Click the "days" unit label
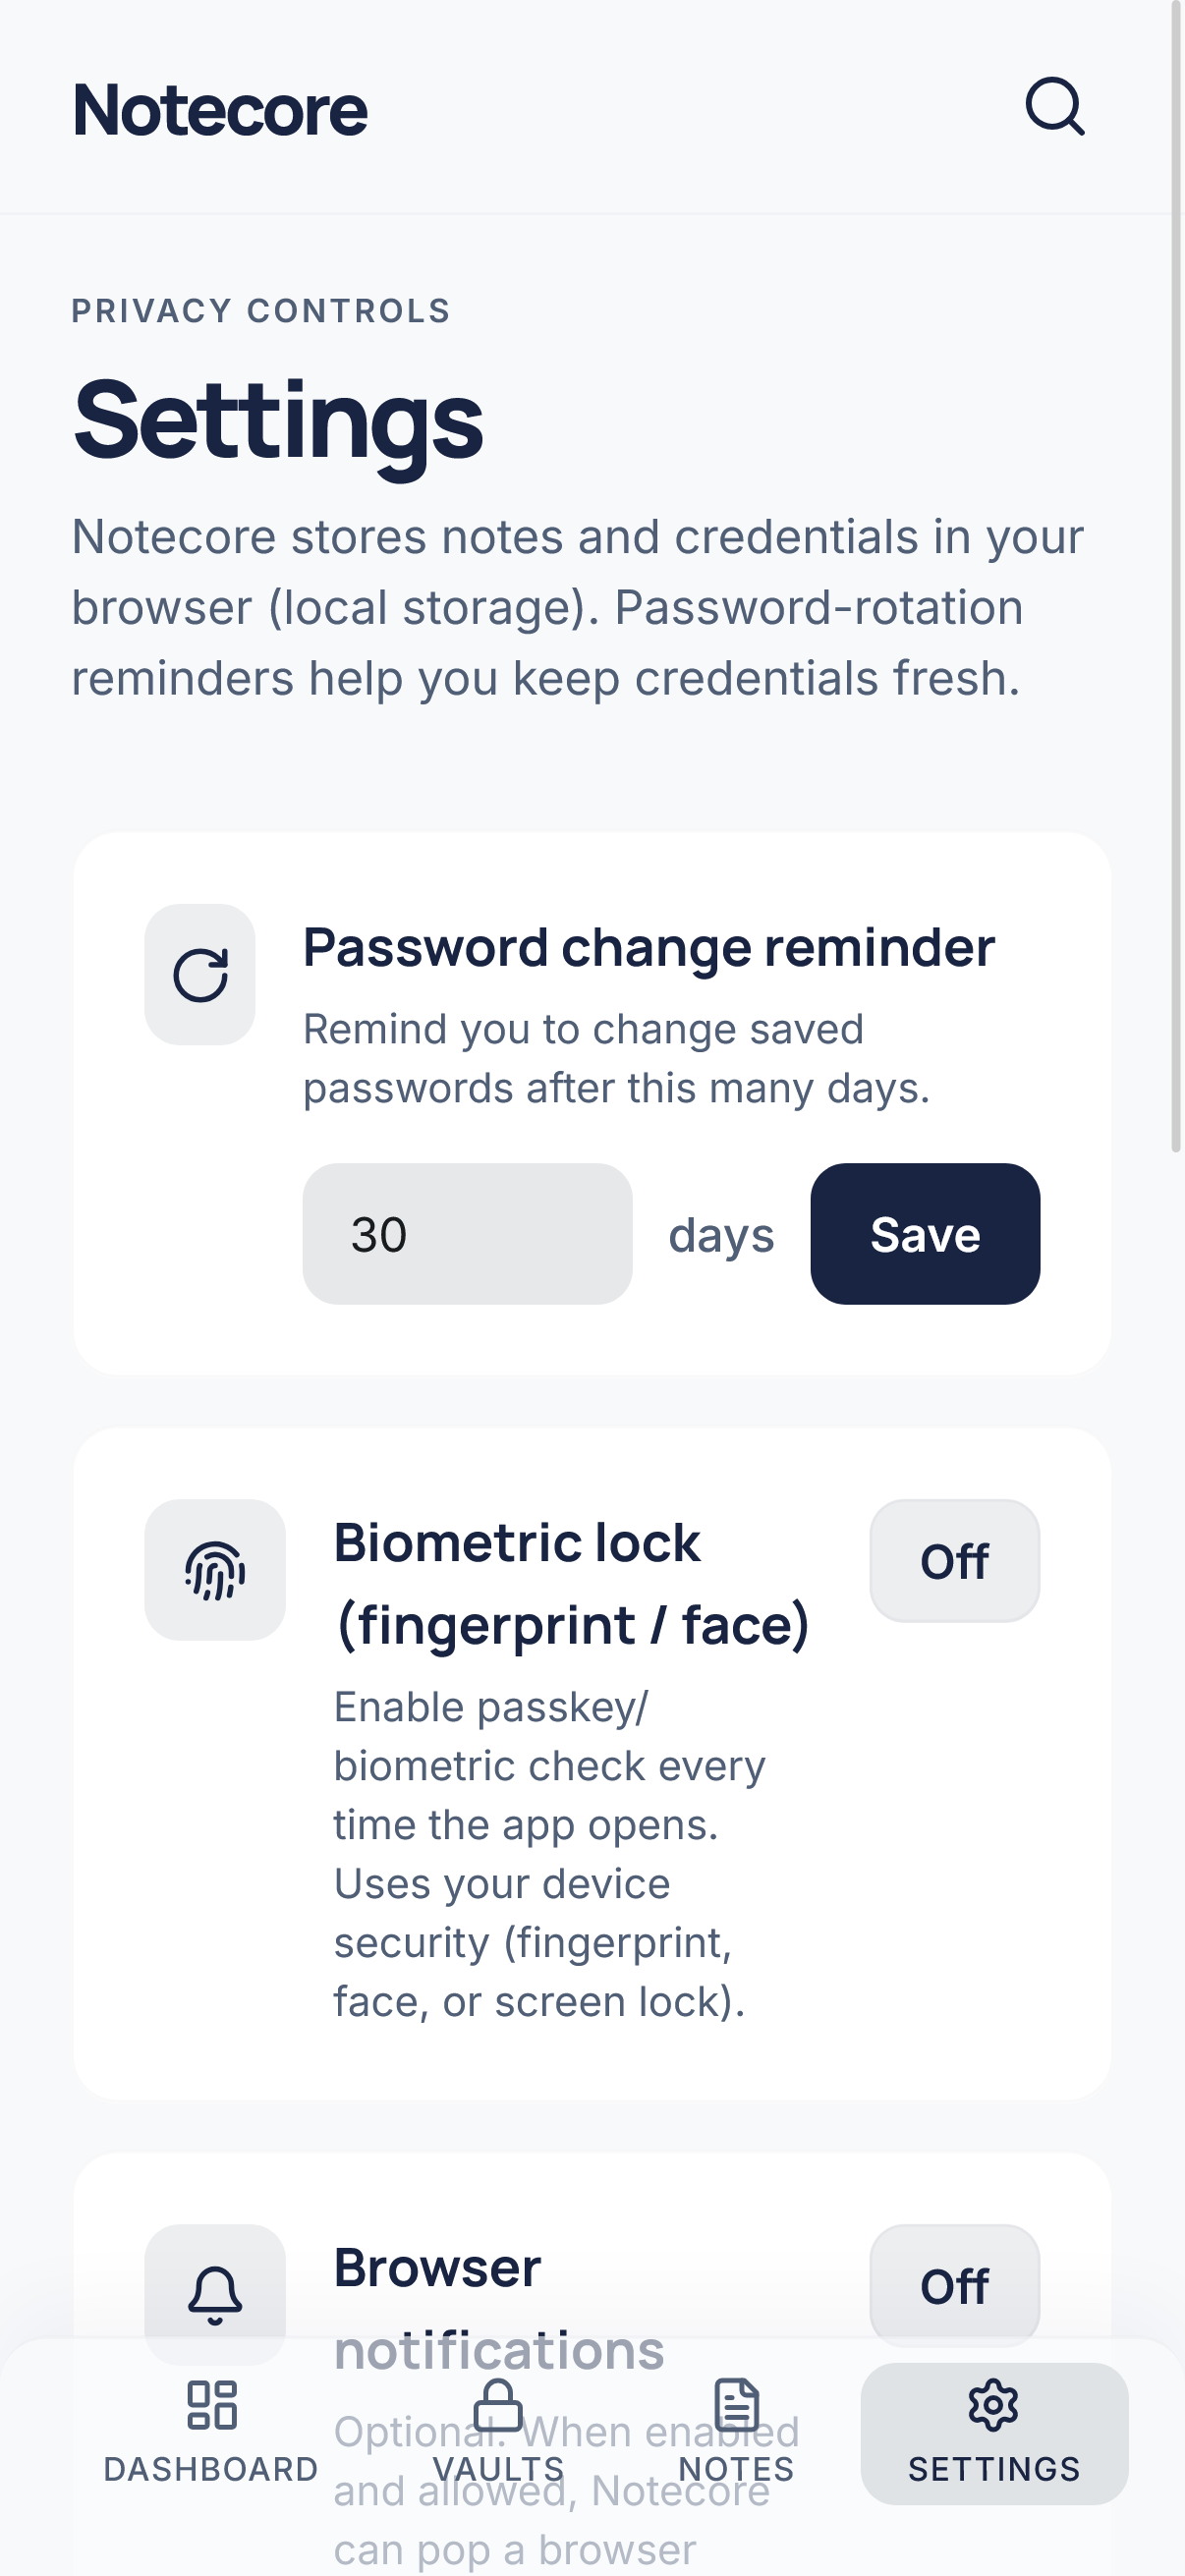Image resolution: width=1185 pixels, height=2576 pixels. click(721, 1235)
